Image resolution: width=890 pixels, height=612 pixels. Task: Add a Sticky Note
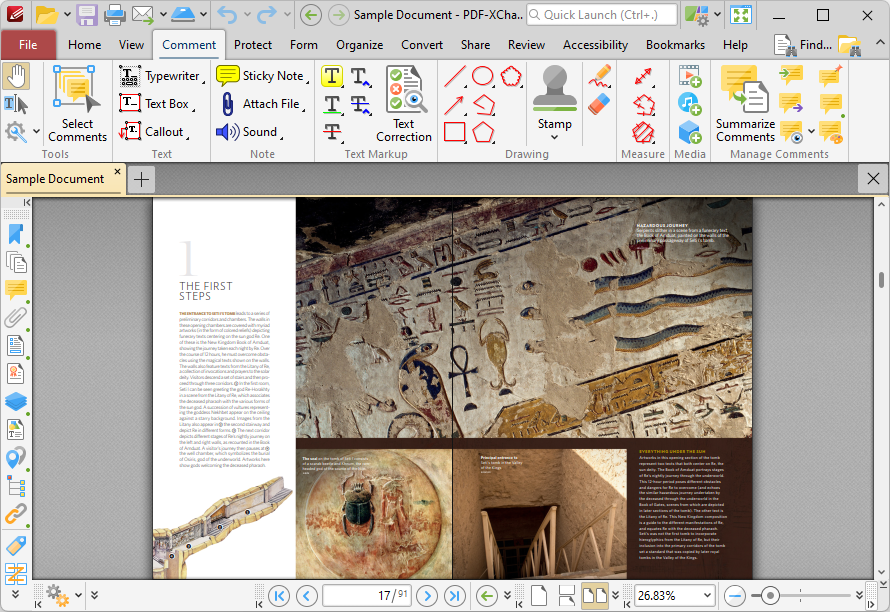coord(262,76)
